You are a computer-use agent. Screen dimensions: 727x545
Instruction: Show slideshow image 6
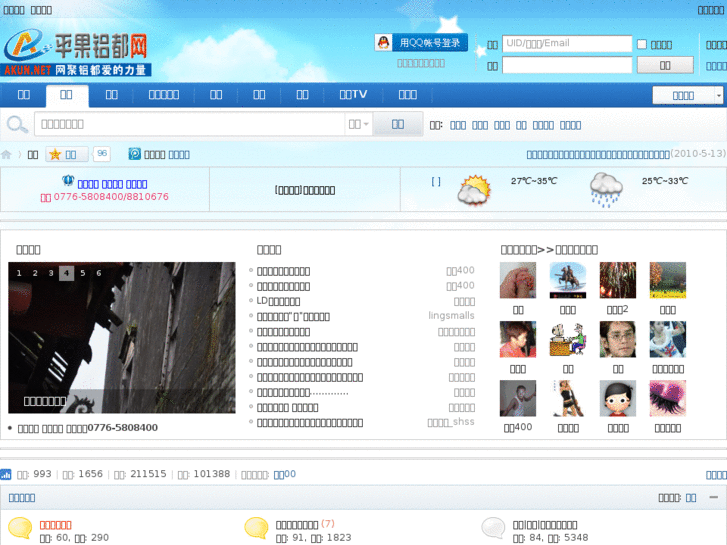99,273
